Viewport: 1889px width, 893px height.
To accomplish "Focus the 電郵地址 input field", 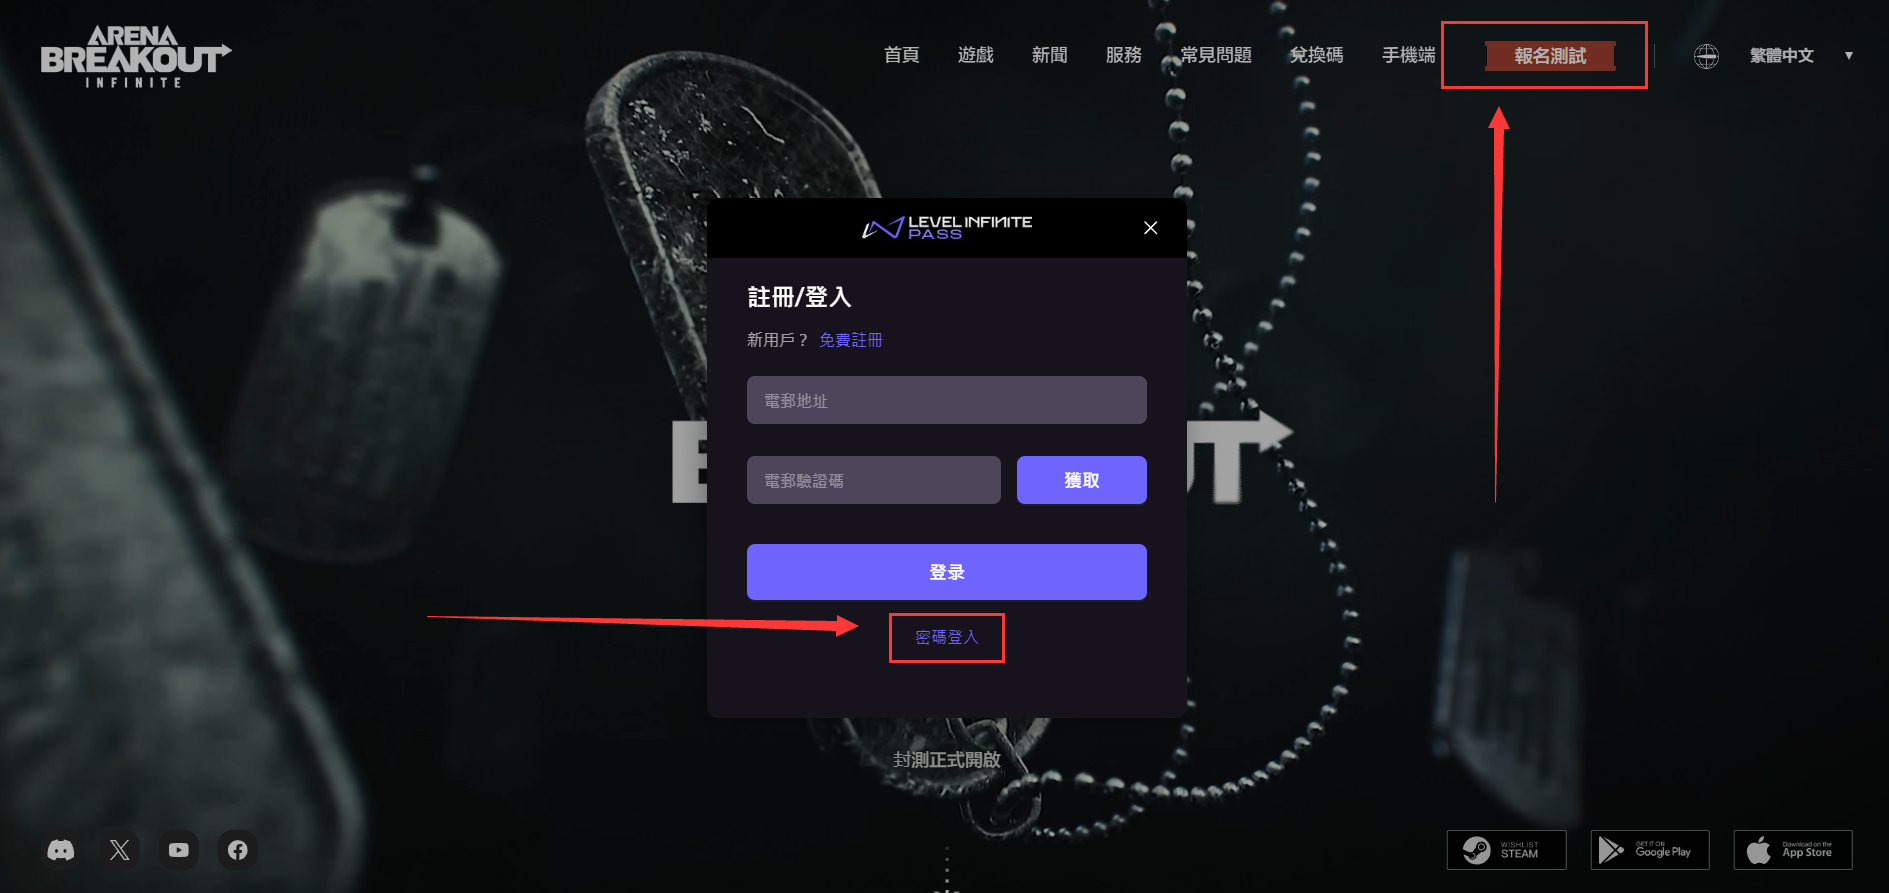I will click(x=947, y=400).
